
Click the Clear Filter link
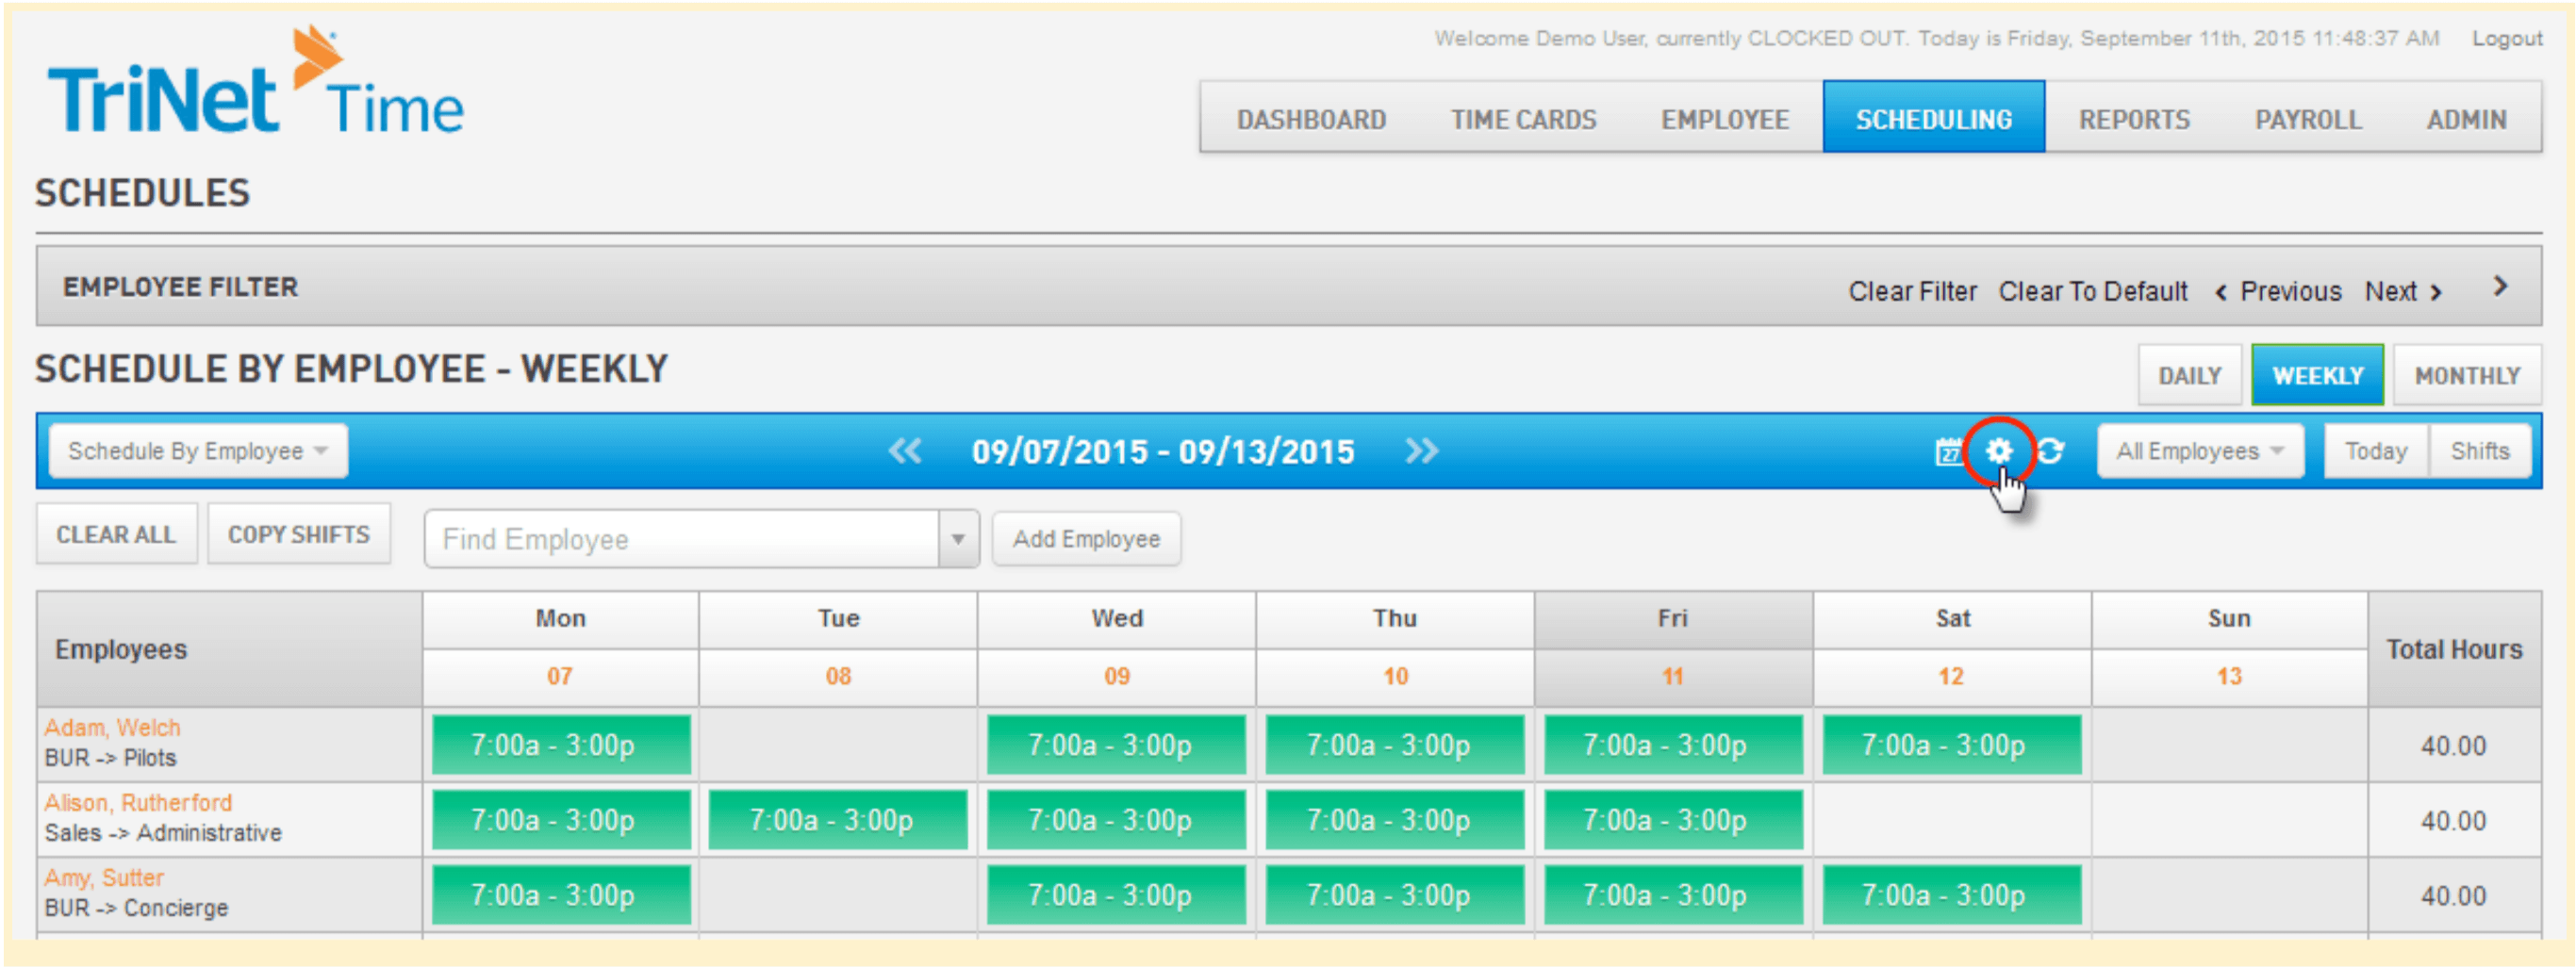coord(1912,291)
